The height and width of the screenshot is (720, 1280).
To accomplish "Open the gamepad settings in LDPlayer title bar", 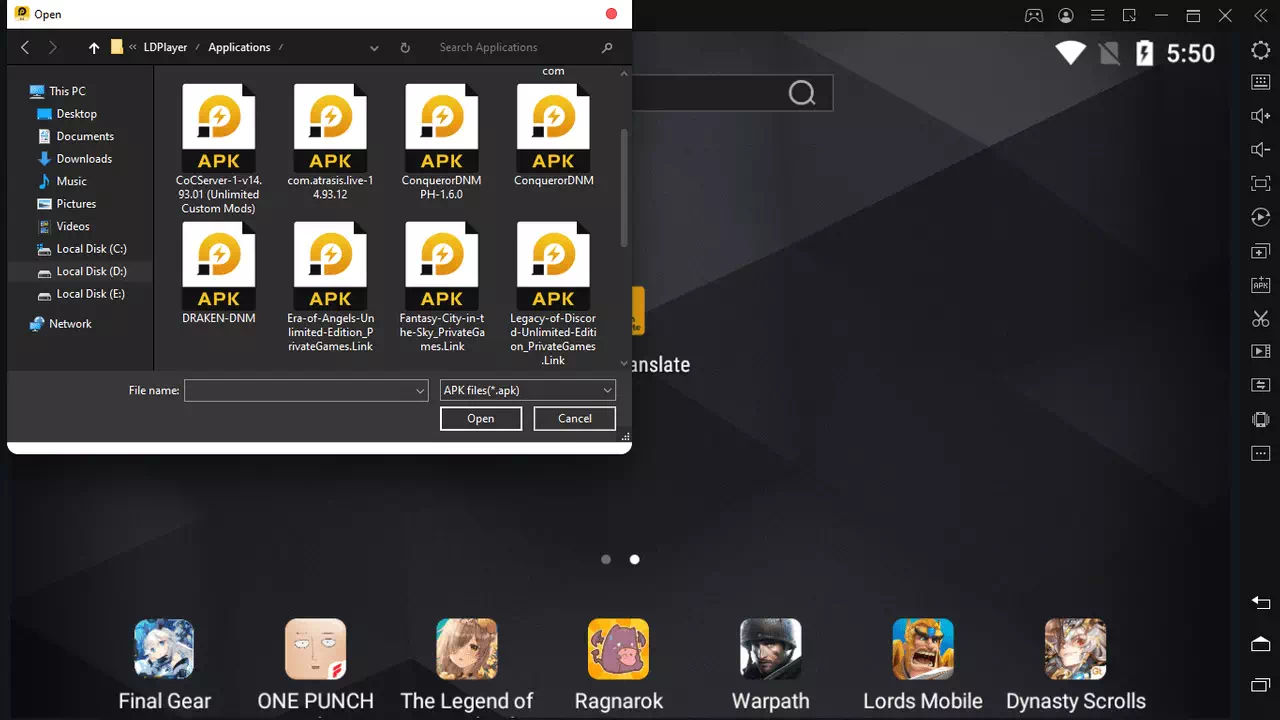I will pyautogui.click(x=1034, y=15).
